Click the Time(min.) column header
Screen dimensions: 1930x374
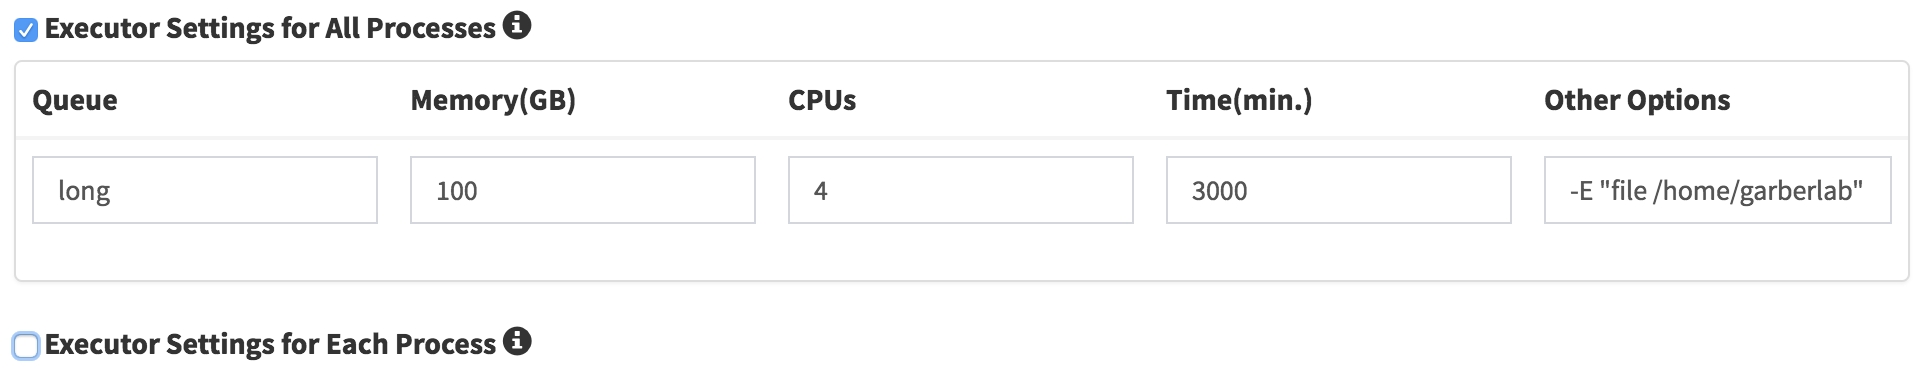1239,101
